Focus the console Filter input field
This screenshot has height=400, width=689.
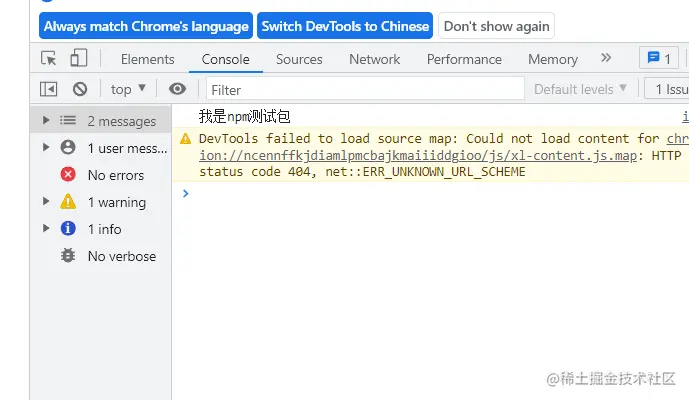[x=366, y=90]
